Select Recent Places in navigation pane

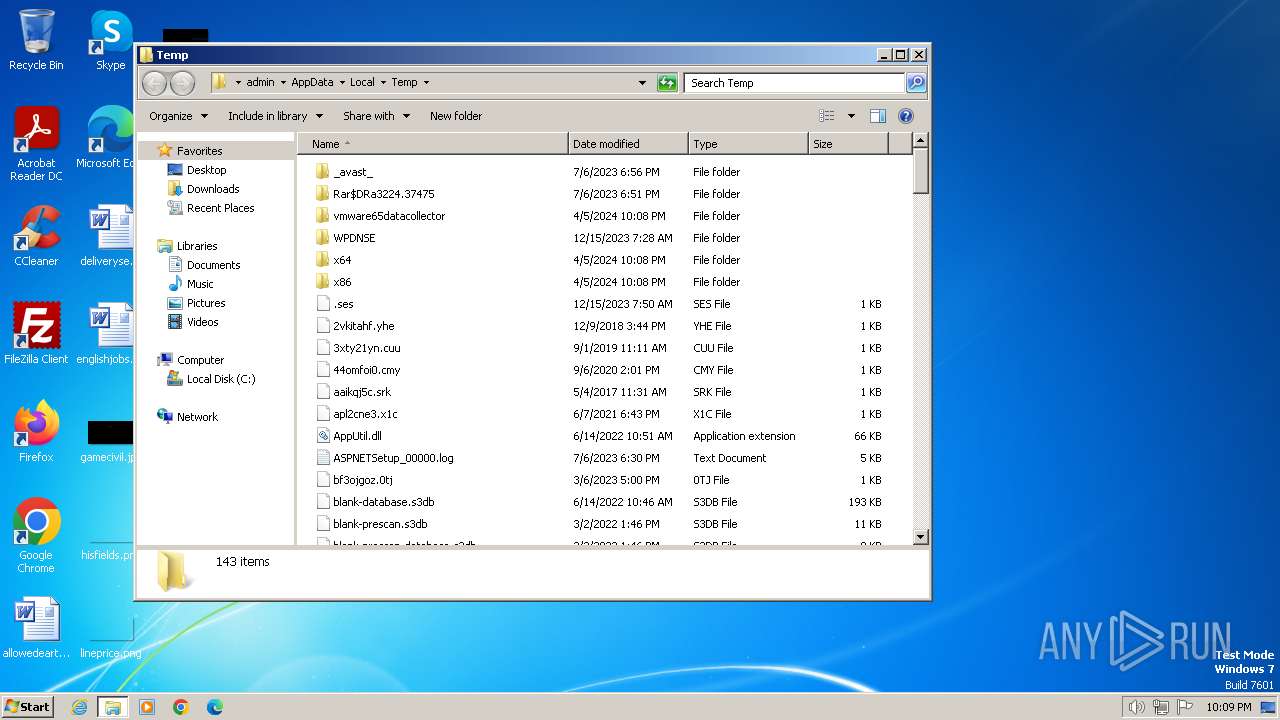220,208
